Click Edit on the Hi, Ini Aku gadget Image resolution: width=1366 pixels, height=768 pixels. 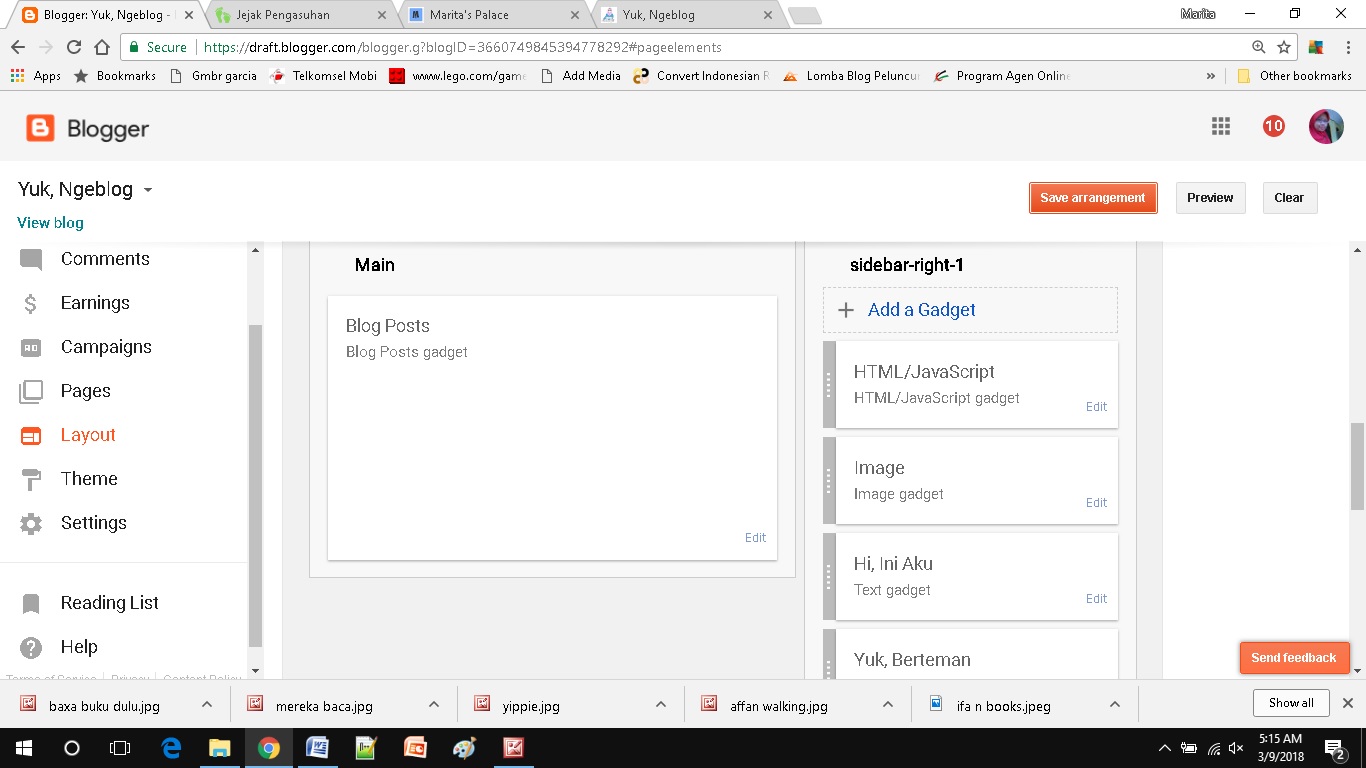1096,599
